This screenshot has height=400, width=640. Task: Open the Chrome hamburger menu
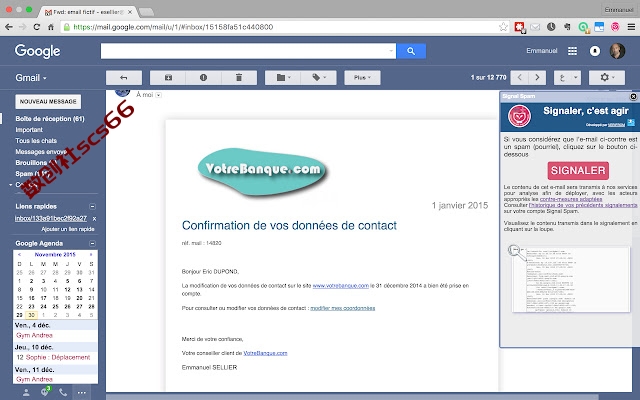[x=631, y=27]
